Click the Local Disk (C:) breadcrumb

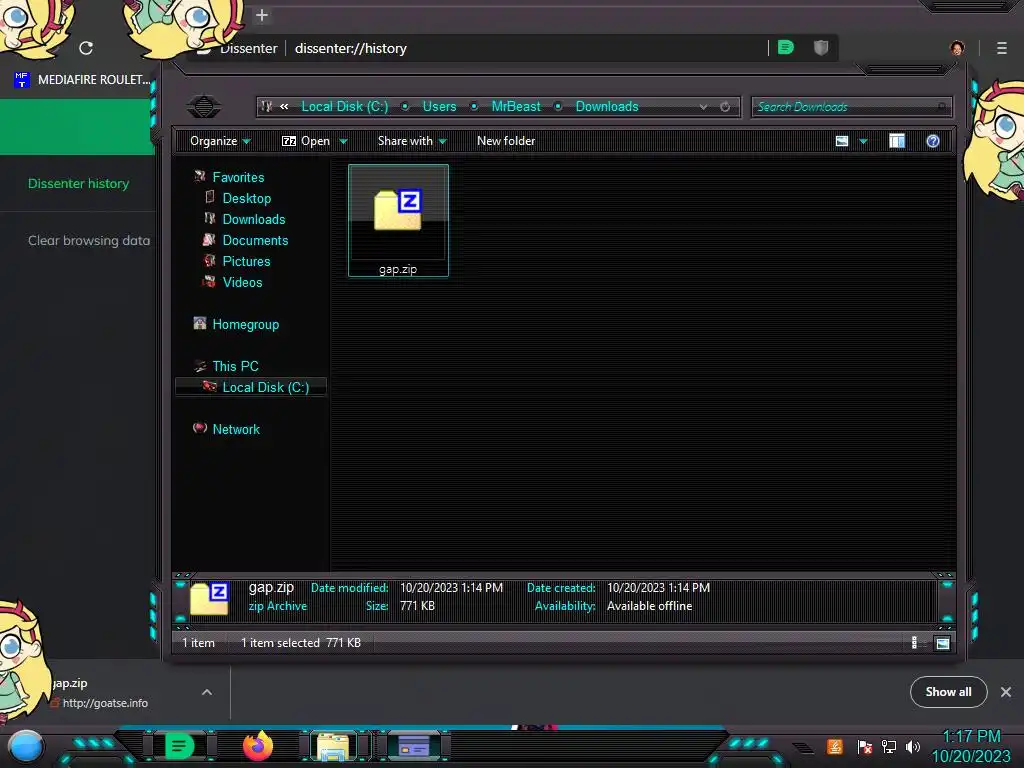click(345, 106)
